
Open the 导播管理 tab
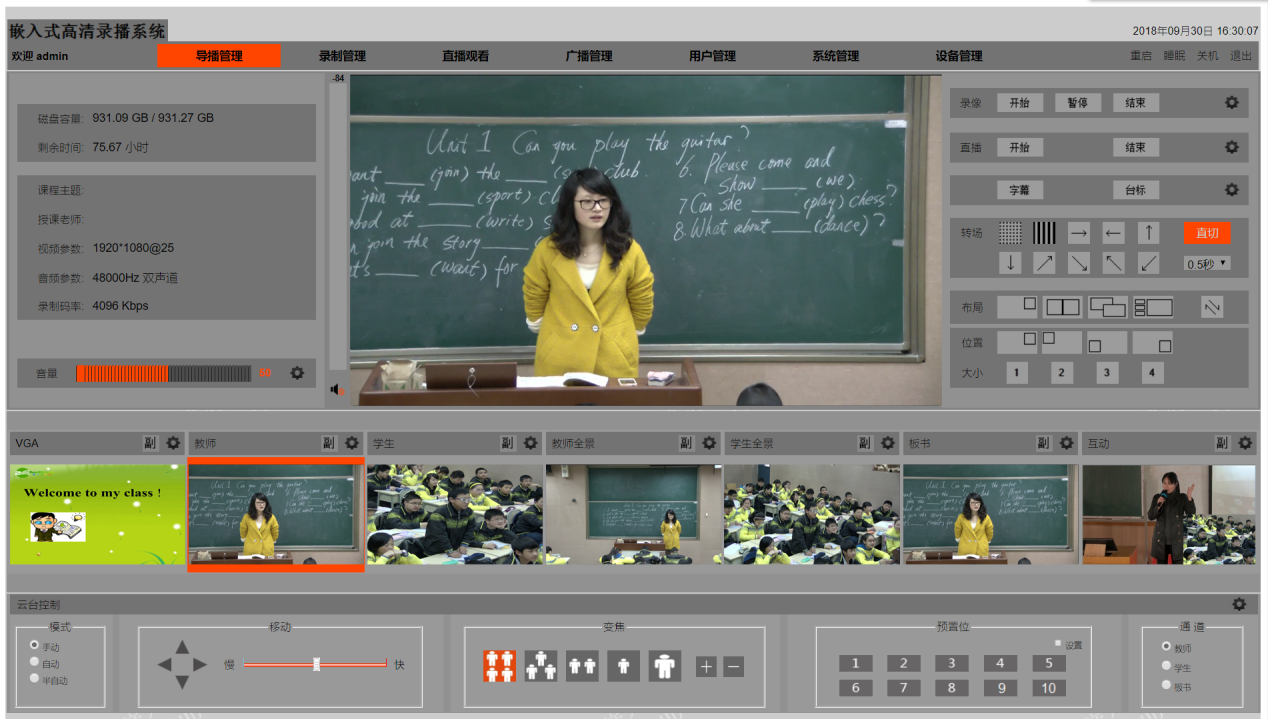[x=219, y=56]
